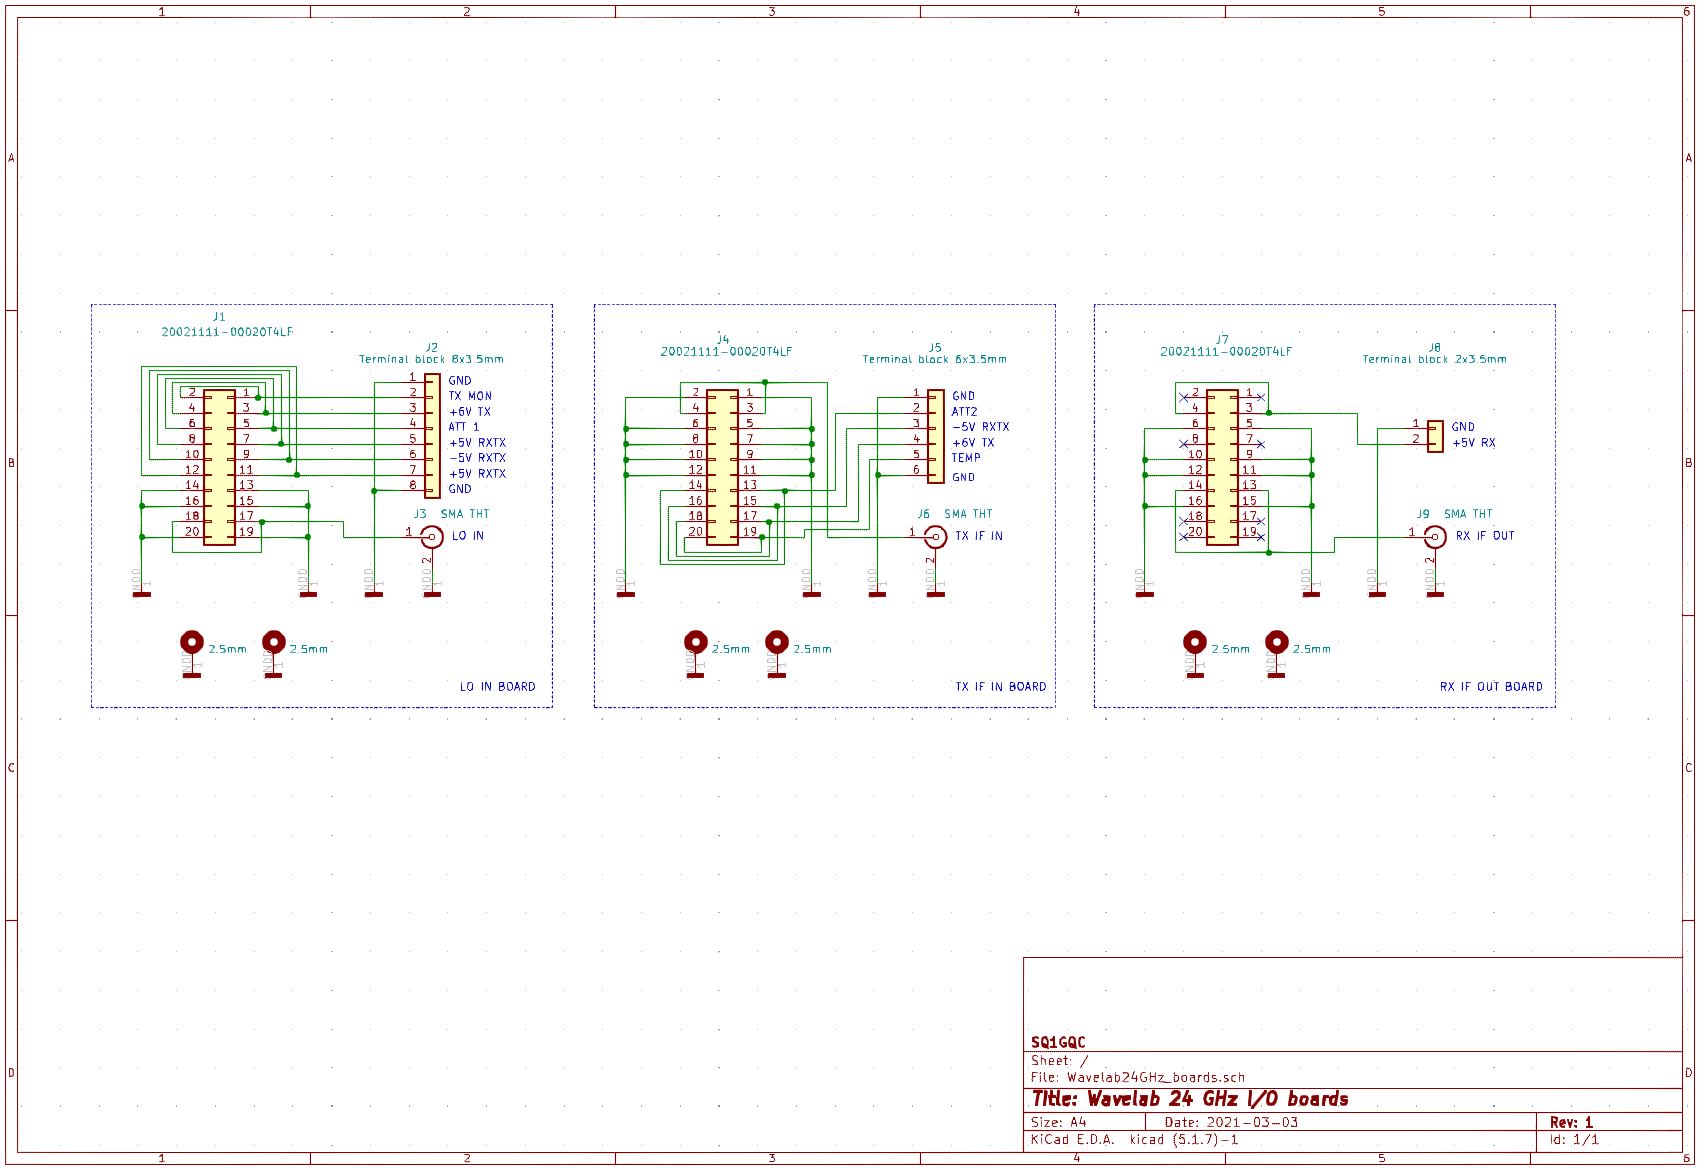Select the J1 20-pin header body
This screenshot has width=1701, height=1172.
[x=219, y=467]
